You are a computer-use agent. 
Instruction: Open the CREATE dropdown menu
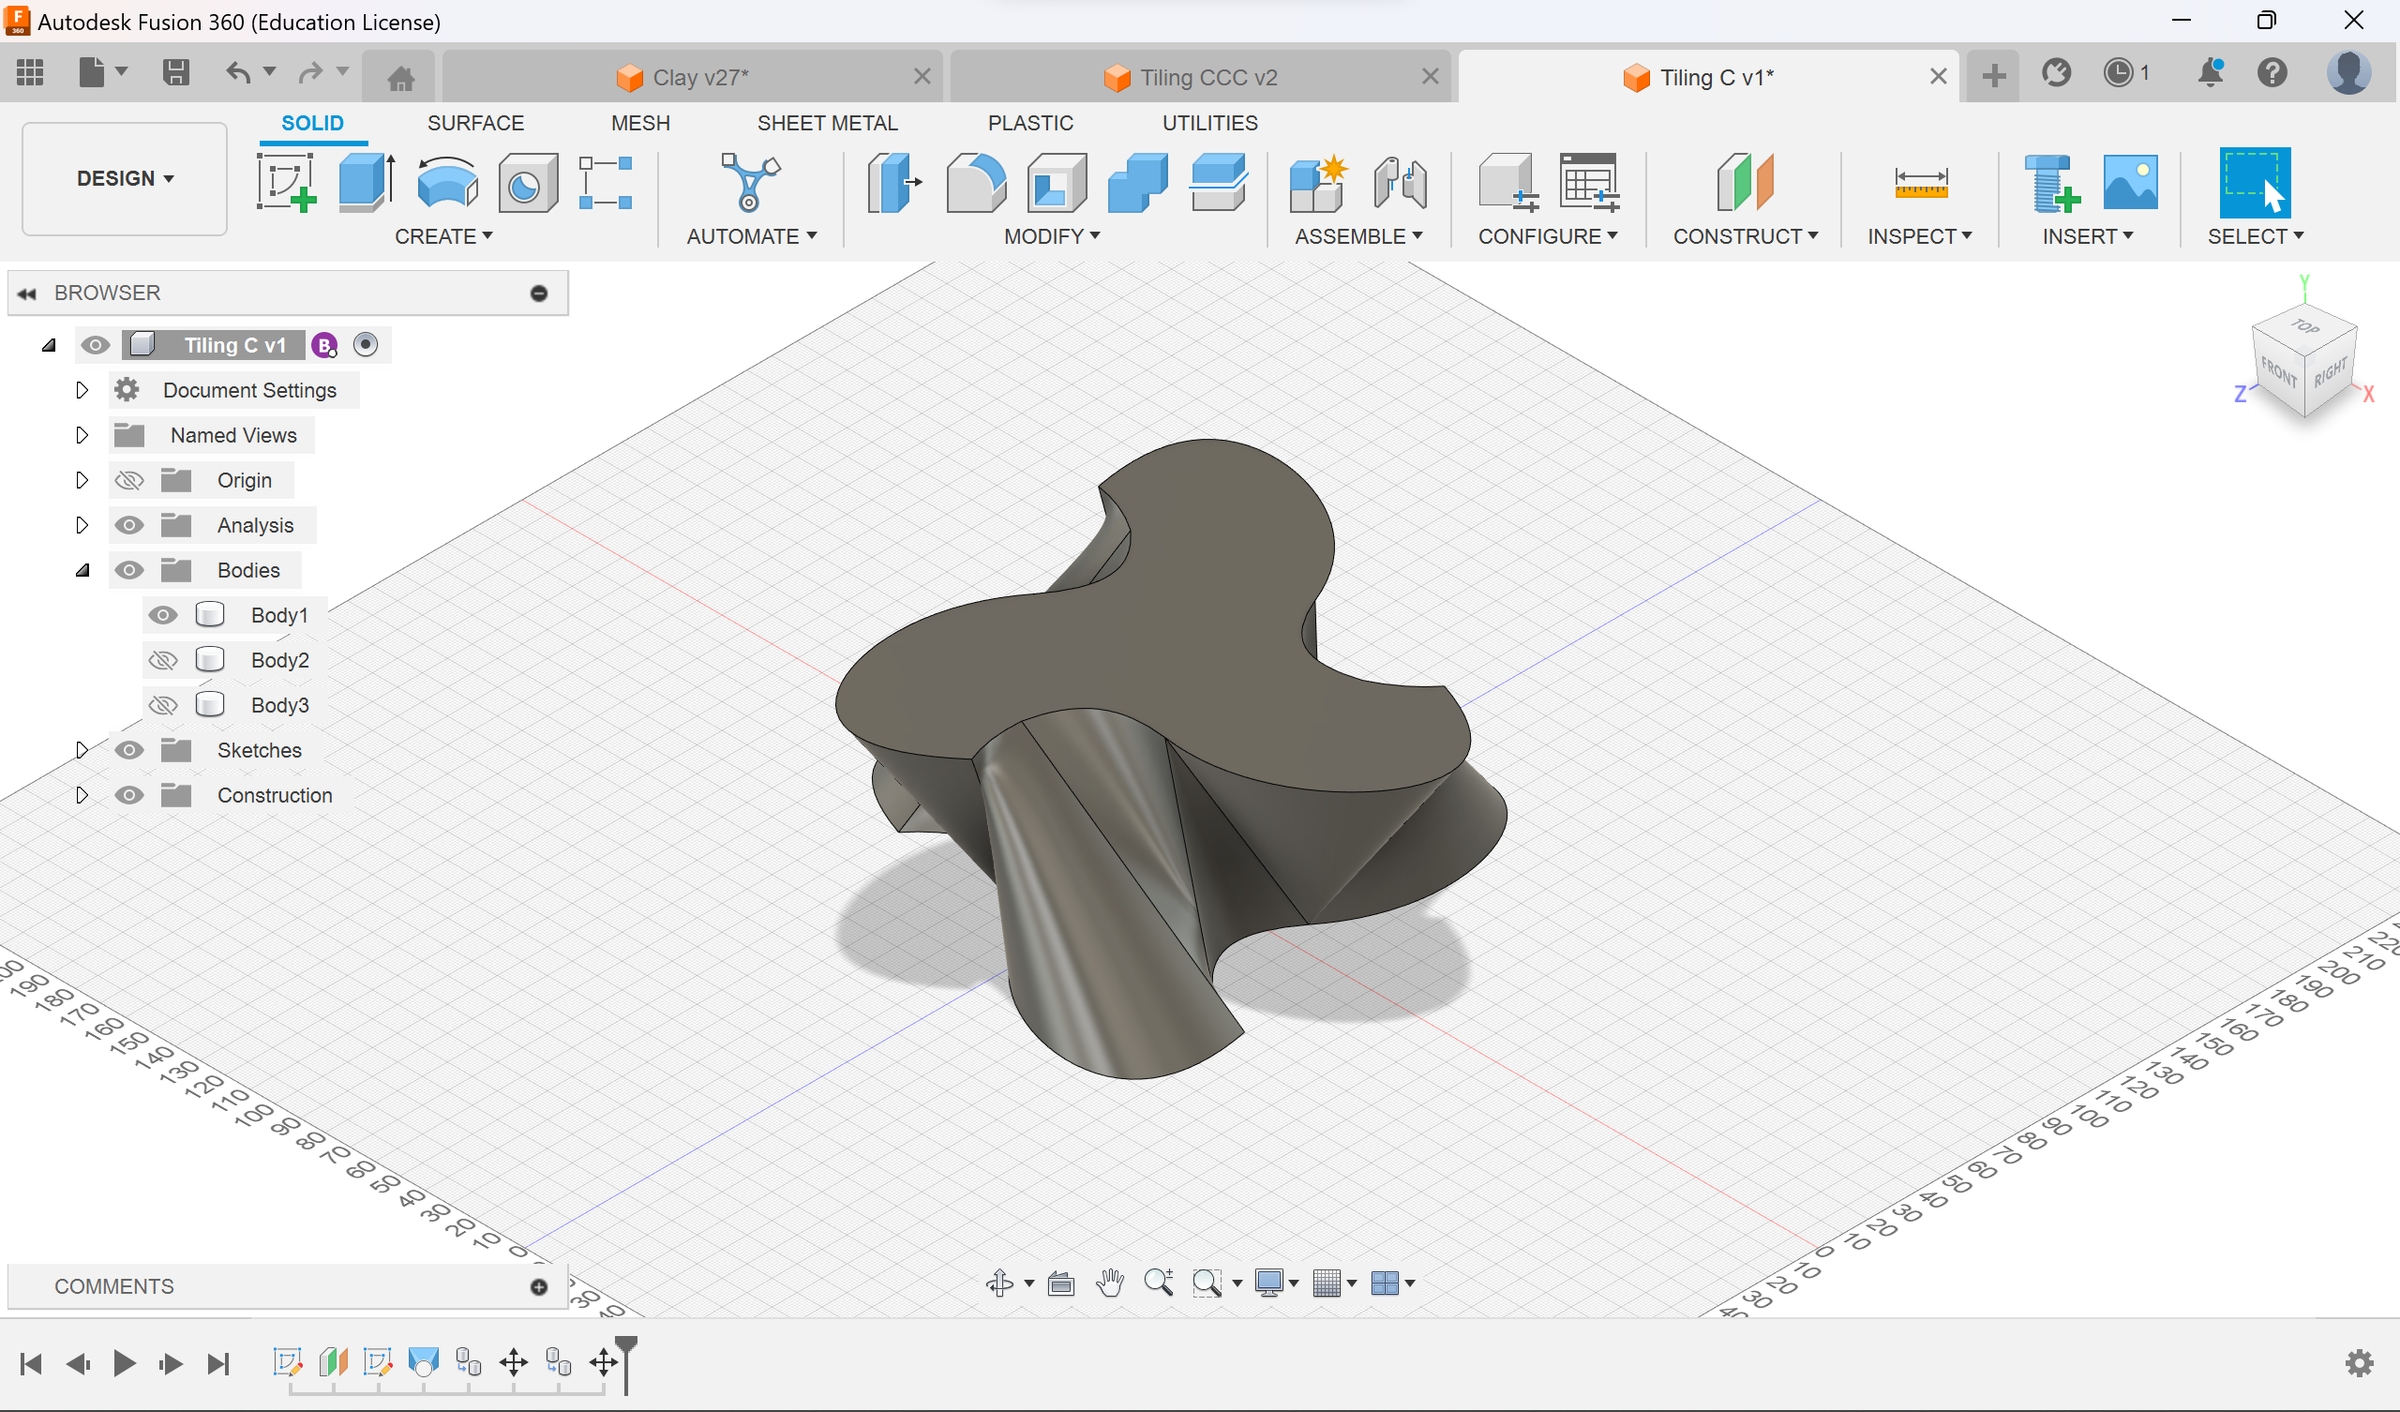click(x=443, y=236)
